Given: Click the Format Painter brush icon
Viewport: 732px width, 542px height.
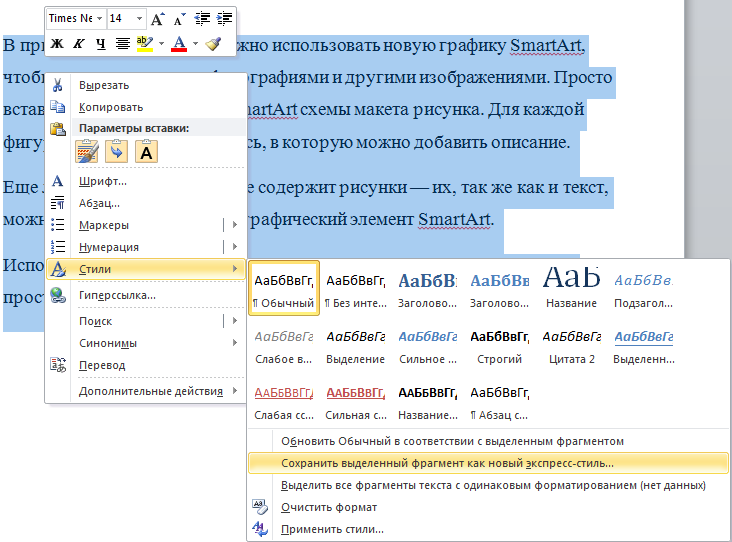Looking at the screenshot, I should pyautogui.click(x=212, y=43).
